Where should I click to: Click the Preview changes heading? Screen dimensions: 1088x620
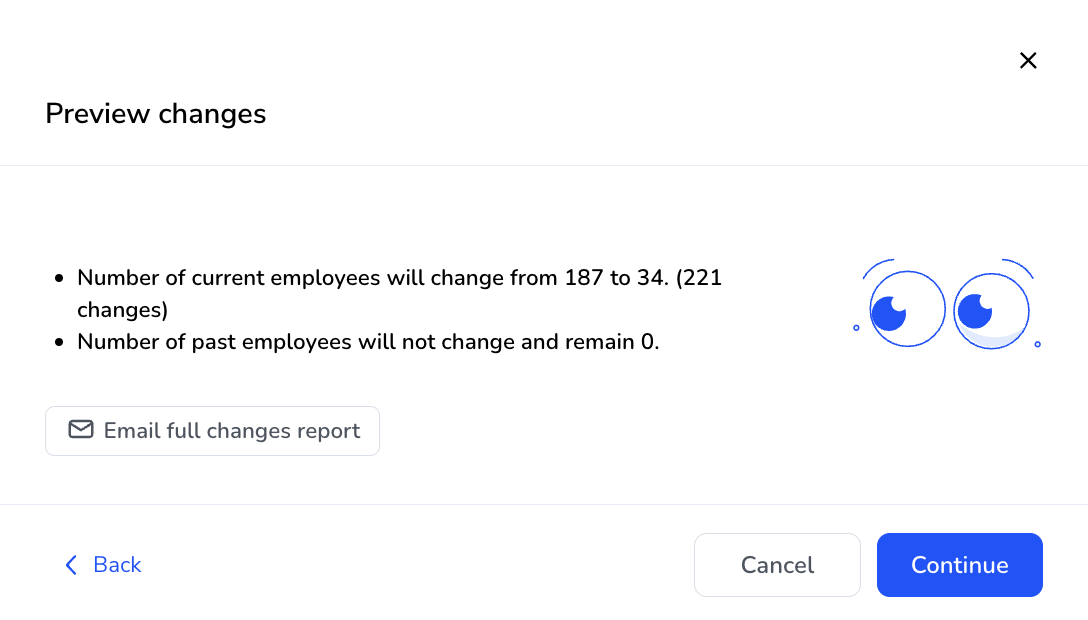[x=155, y=114]
